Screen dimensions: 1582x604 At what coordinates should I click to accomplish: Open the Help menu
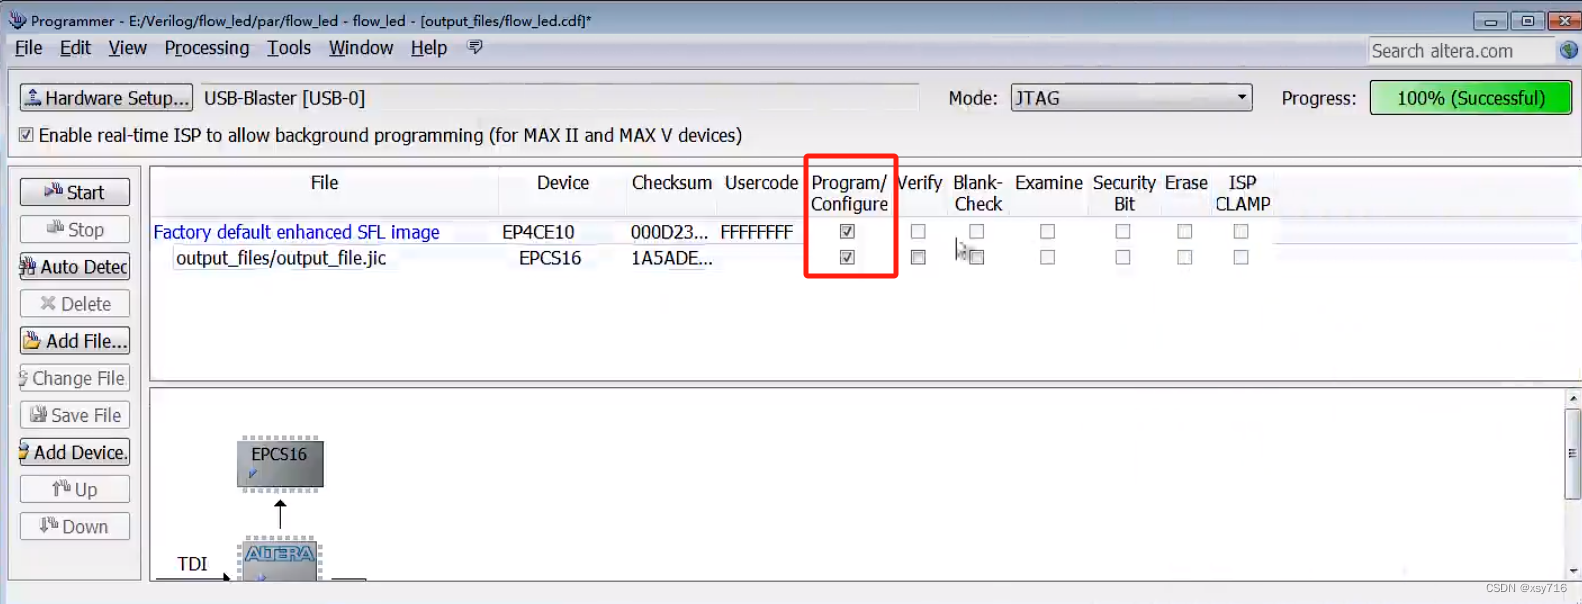(x=429, y=48)
